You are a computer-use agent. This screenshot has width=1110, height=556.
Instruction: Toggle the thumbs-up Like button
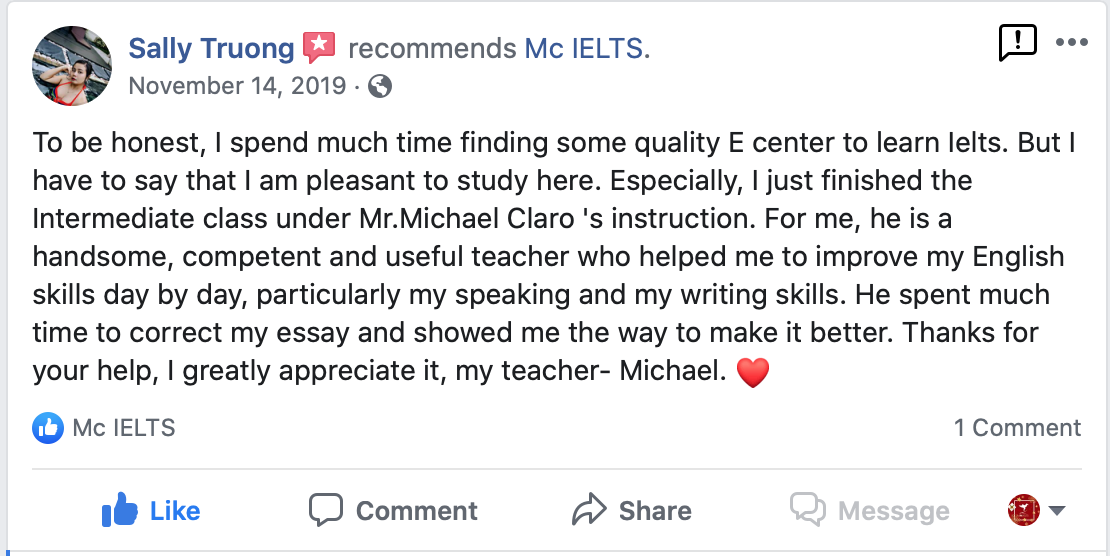coord(151,510)
